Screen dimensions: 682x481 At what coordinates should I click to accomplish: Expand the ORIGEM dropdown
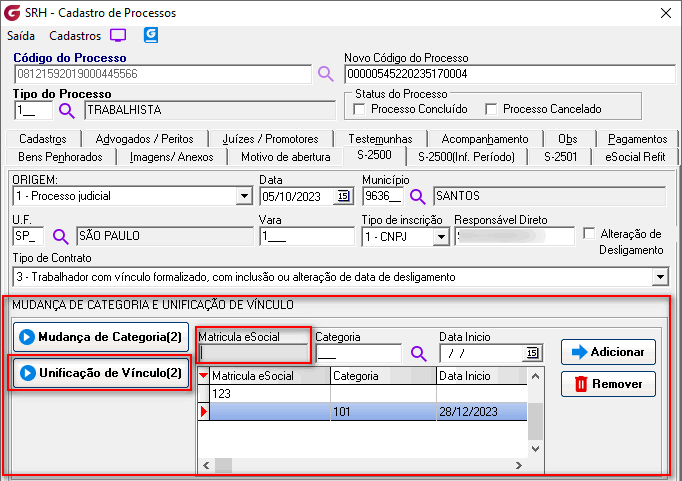pyautogui.click(x=244, y=196)
